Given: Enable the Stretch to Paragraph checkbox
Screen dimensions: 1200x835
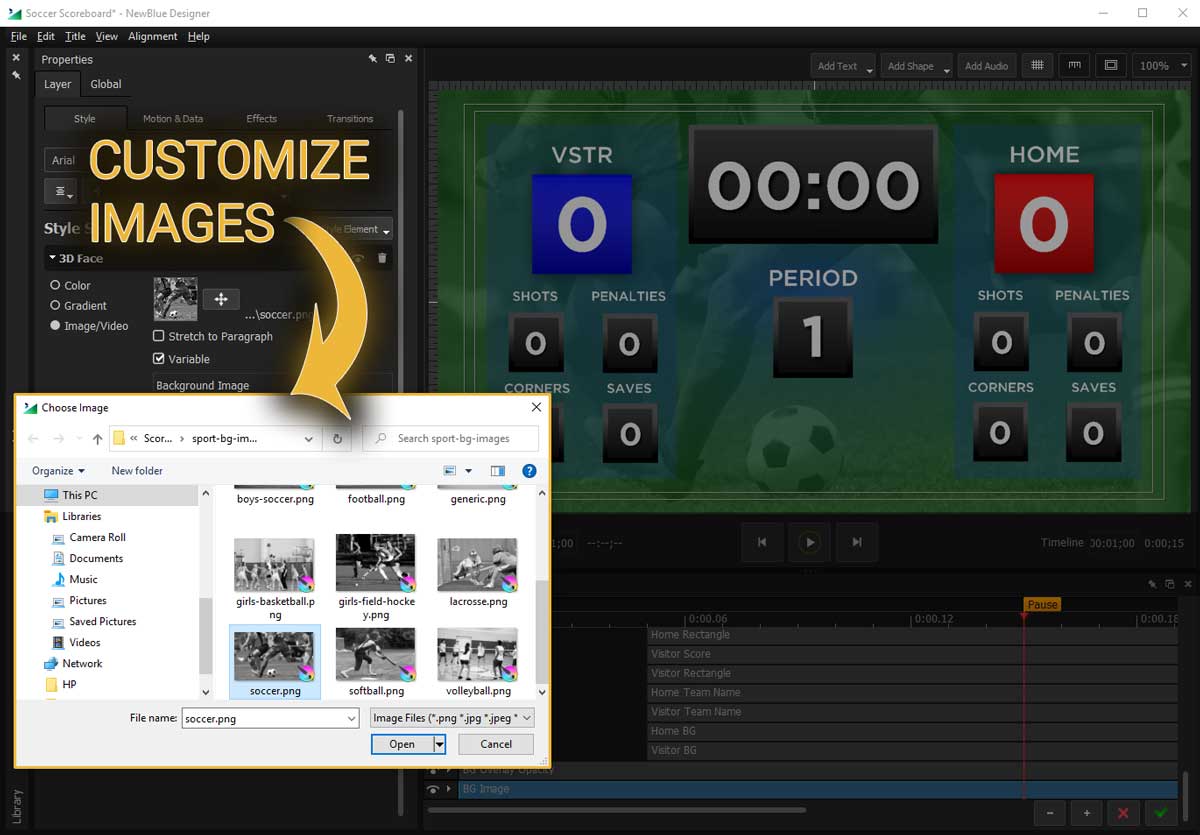Looking at the screenshot, I should [158, 336].
